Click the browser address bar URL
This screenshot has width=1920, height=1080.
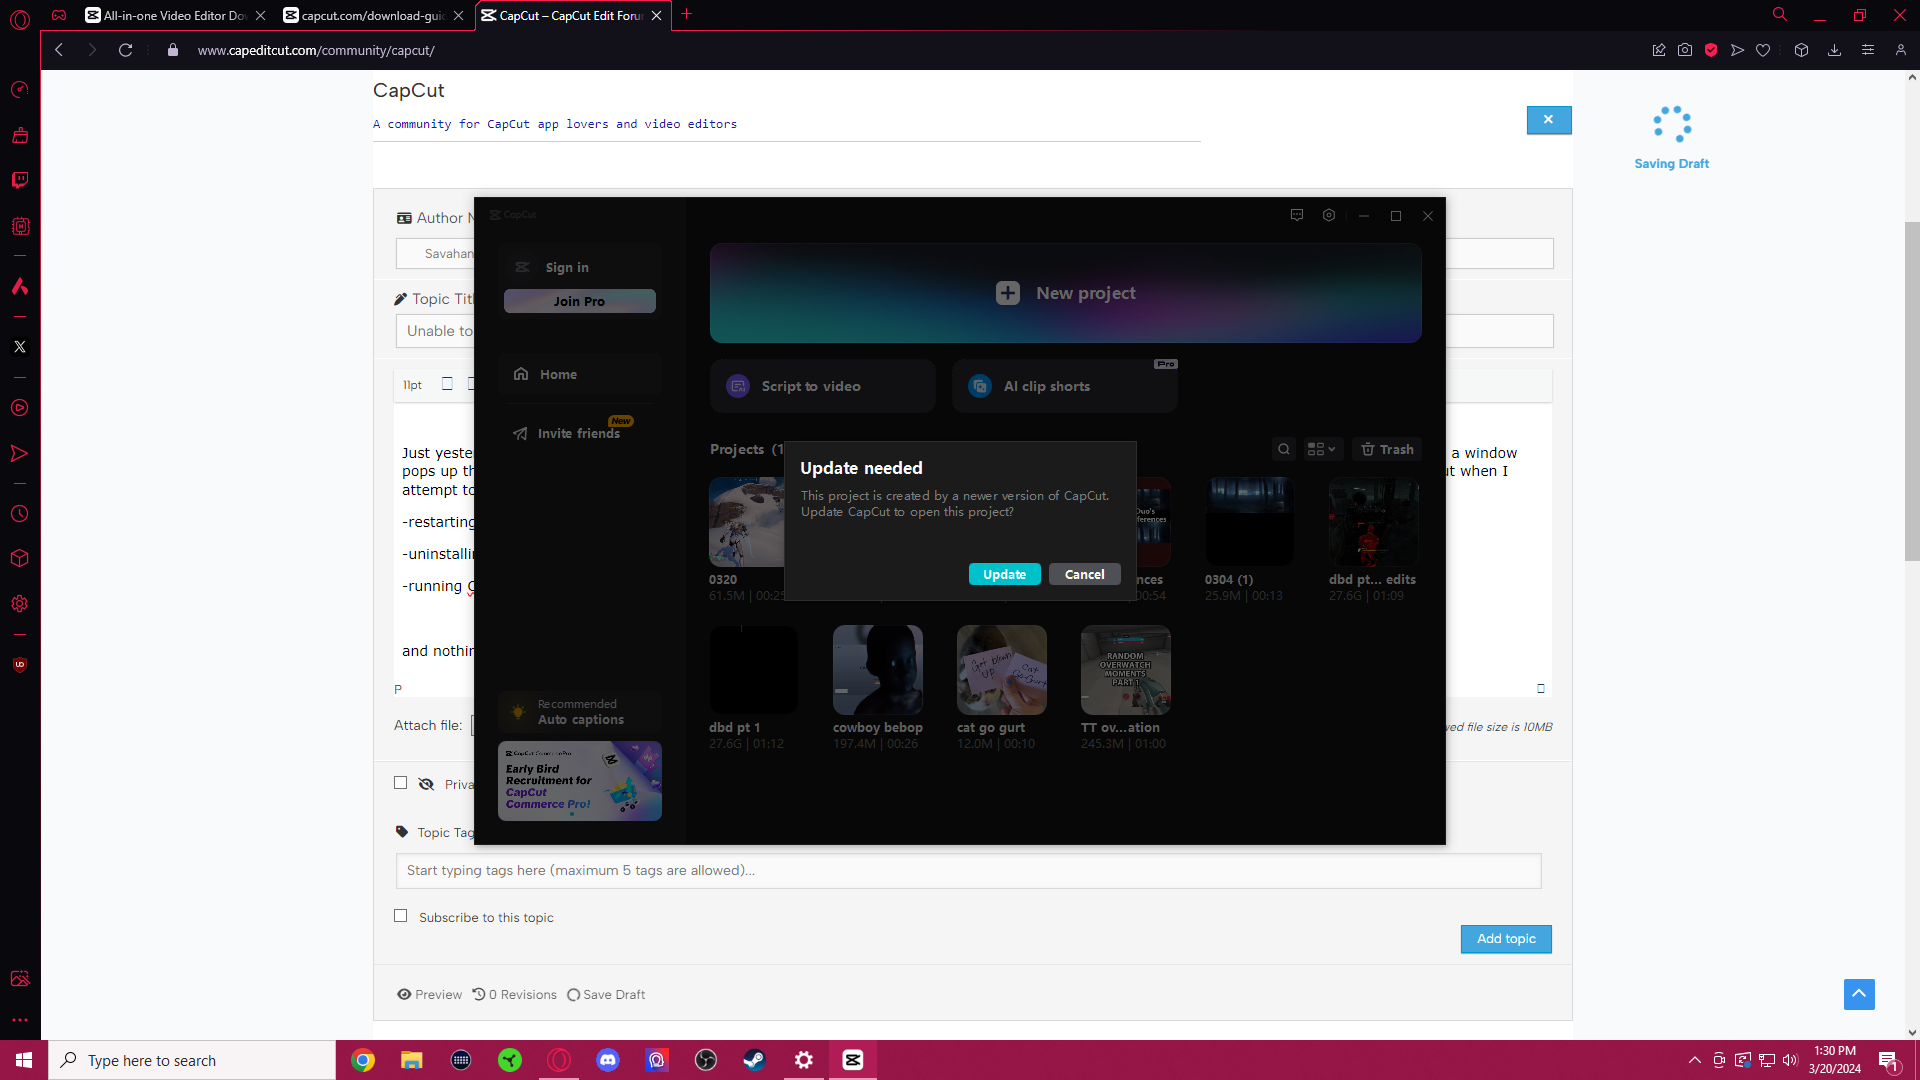pos(316,50)
